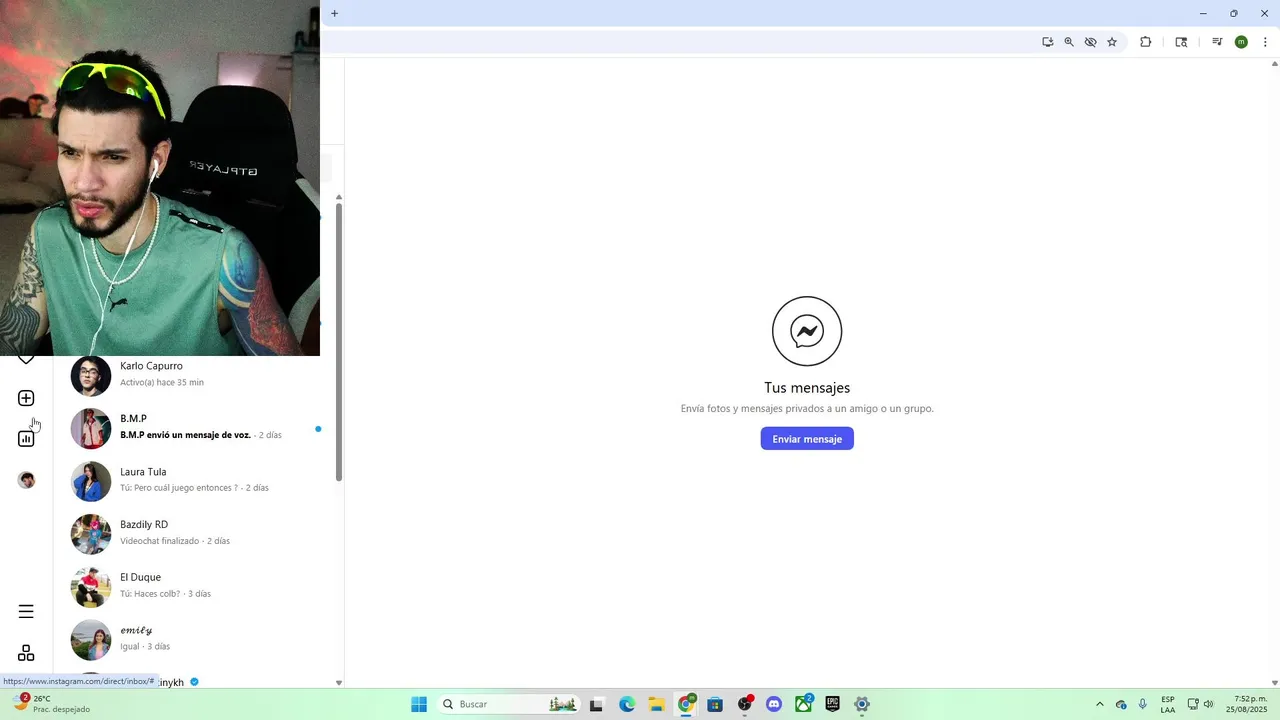Screen dimensions: 1280x720
Task: Open the weather widget showing 26°C
Action: coord(52,704)
